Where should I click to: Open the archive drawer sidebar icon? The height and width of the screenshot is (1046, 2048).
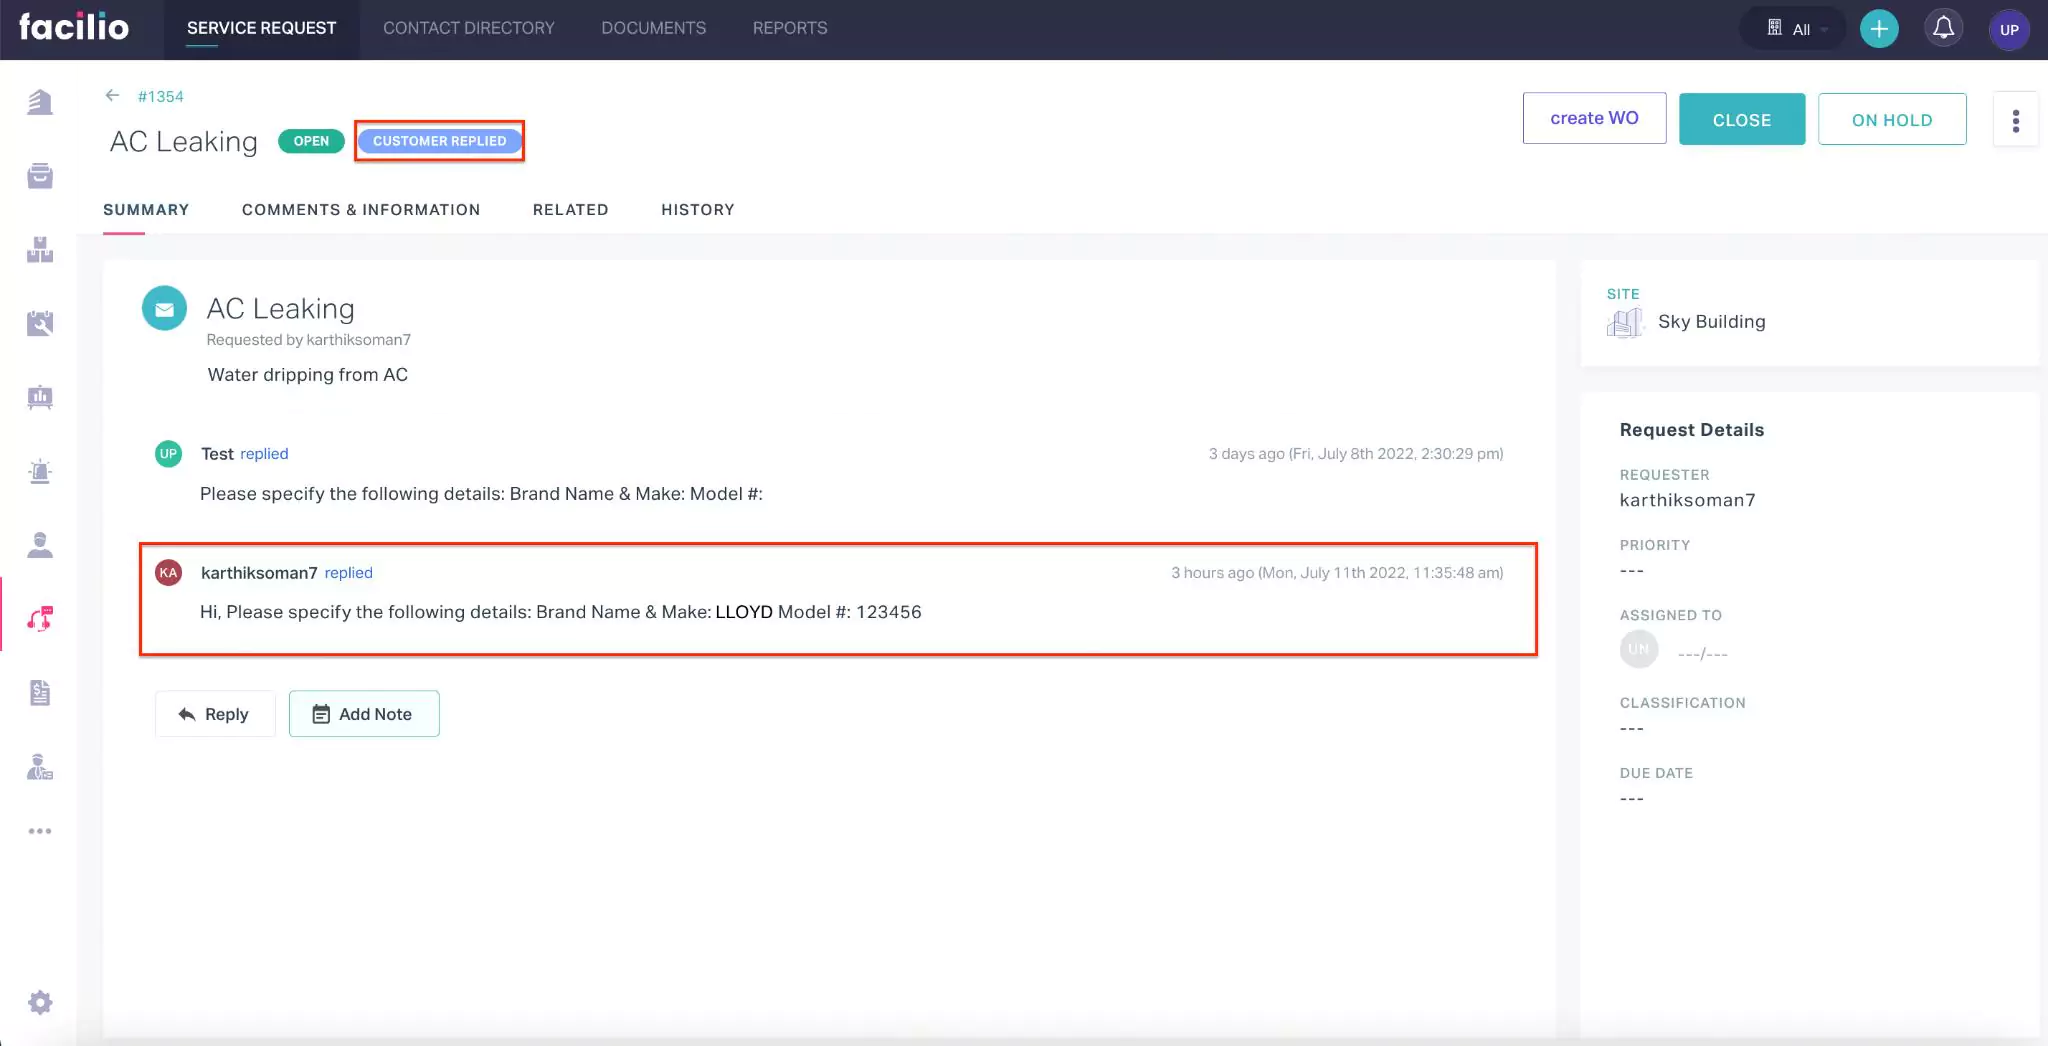[x=40, y=176]
